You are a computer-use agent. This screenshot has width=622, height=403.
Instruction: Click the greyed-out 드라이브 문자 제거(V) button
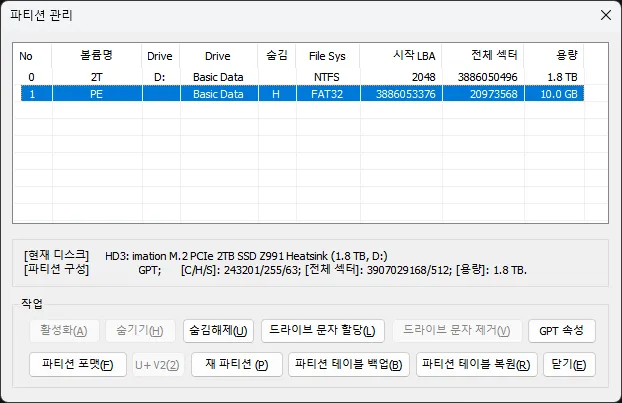pyautogui.click(x=456, y=331)
